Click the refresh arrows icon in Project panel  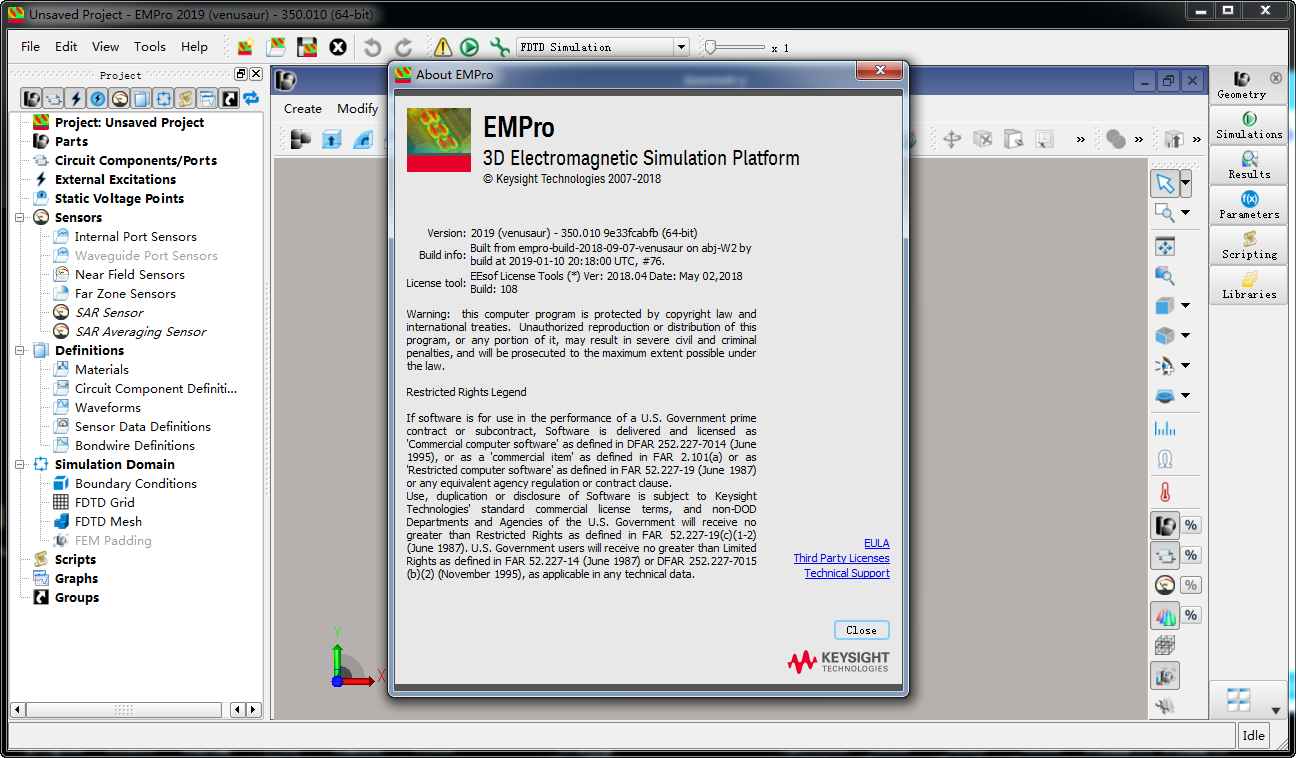pyautogui.click(x=251, y=98)
